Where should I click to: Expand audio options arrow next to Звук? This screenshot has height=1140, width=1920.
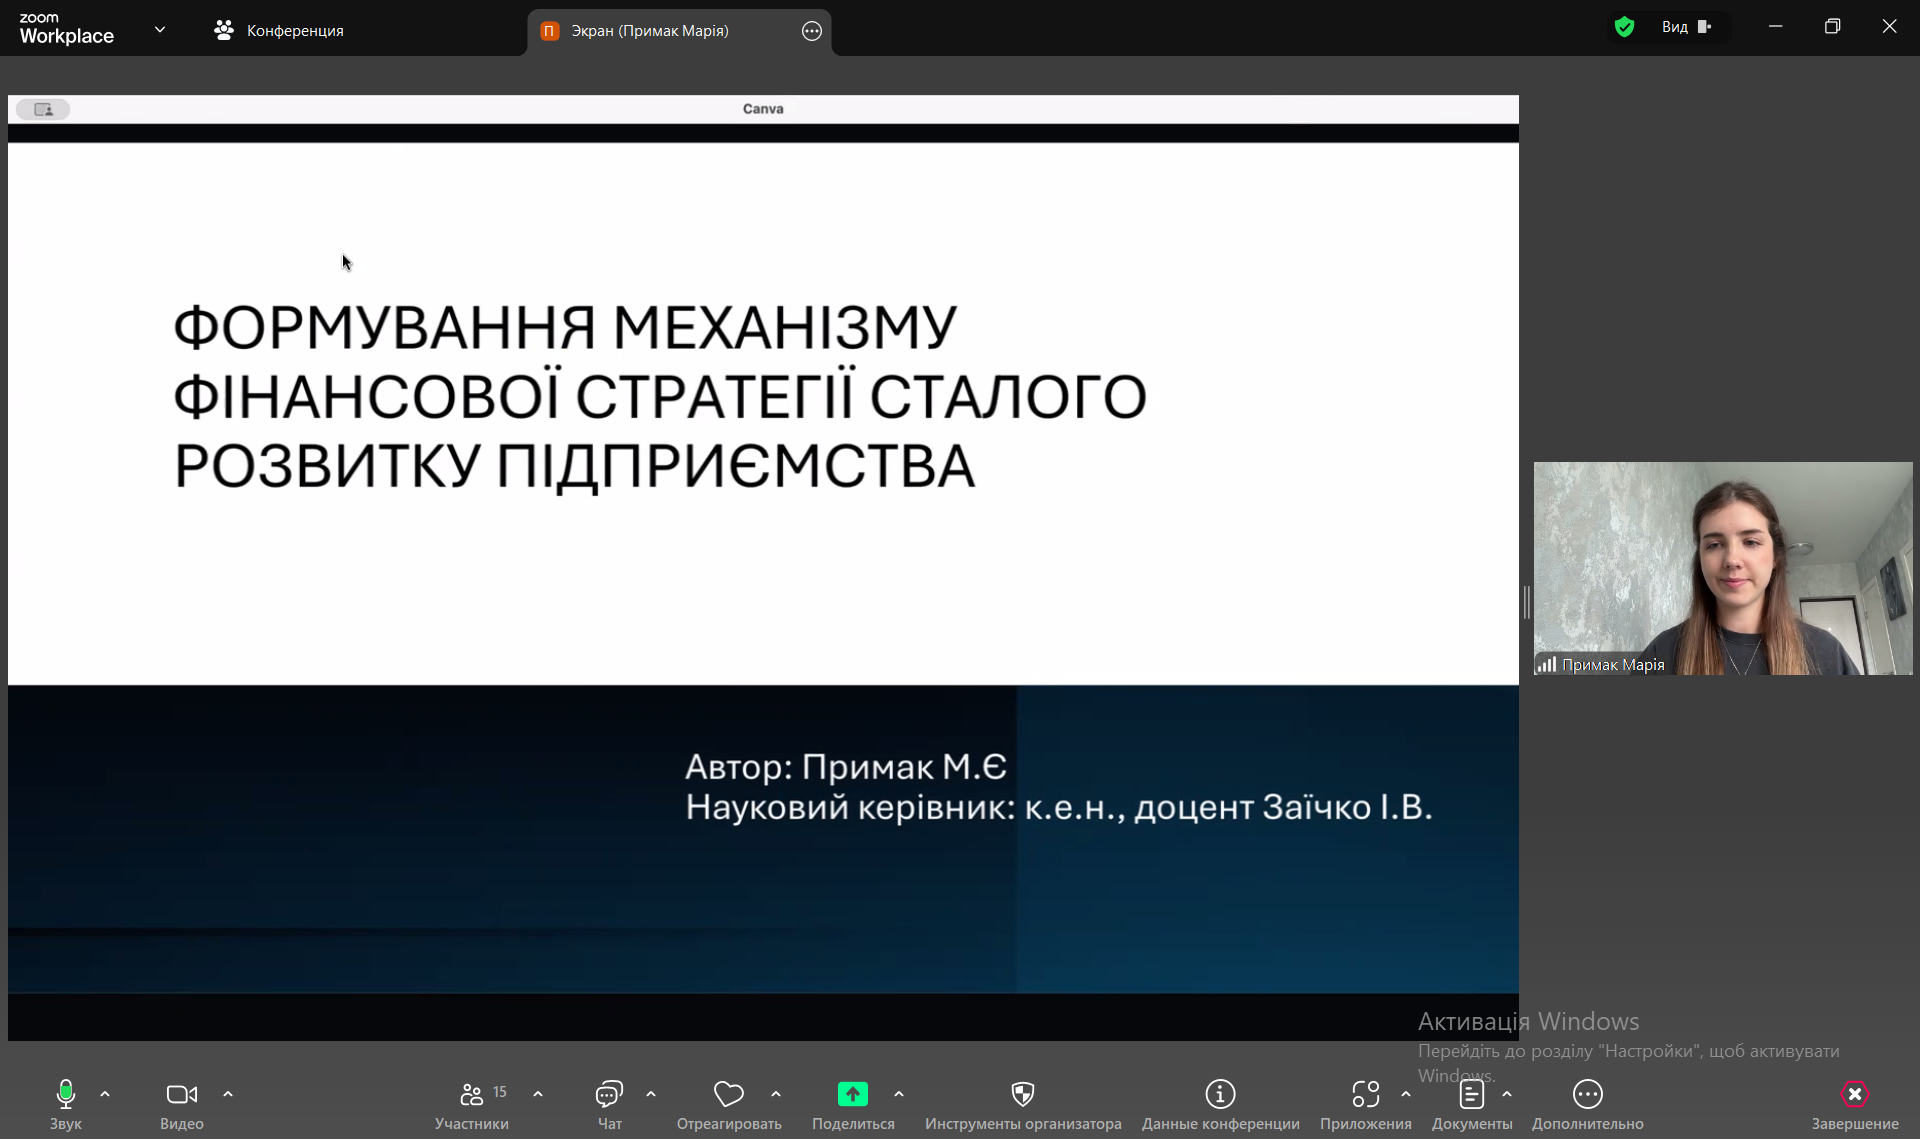(105, 1094)
